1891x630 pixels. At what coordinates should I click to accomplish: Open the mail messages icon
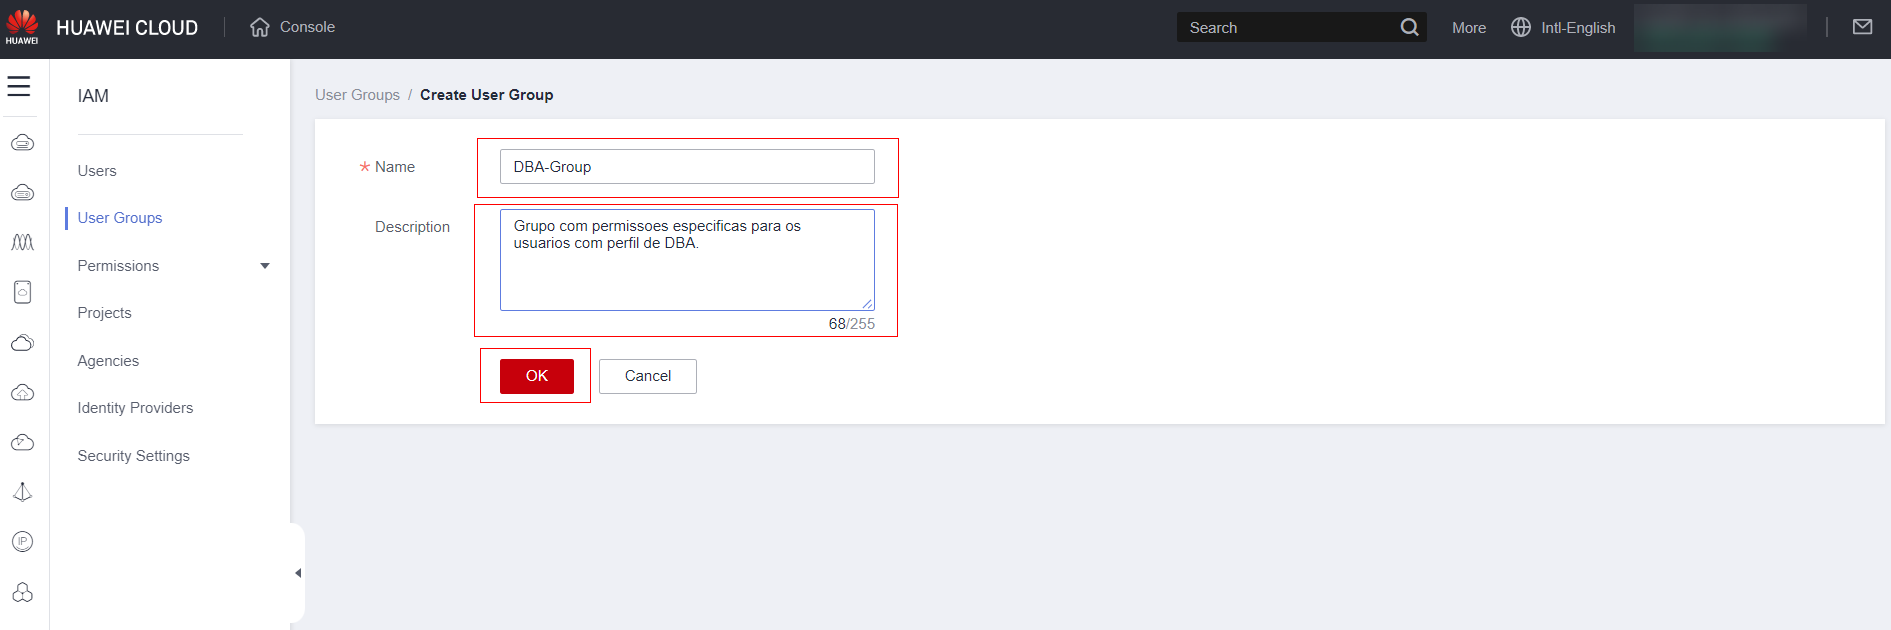pos(1862,28)
